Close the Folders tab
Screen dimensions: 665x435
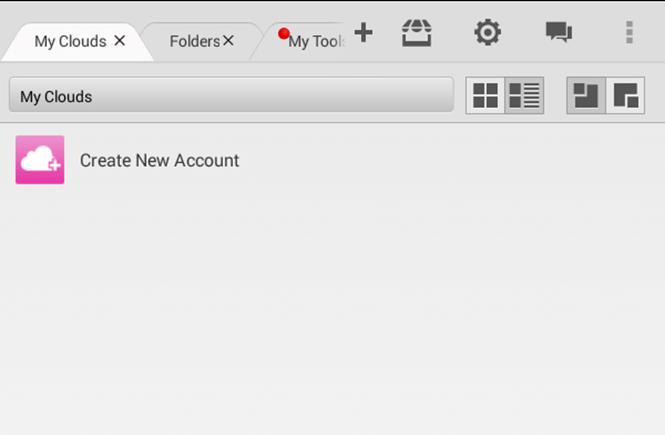pyautogui.click(x=228, y=41)
